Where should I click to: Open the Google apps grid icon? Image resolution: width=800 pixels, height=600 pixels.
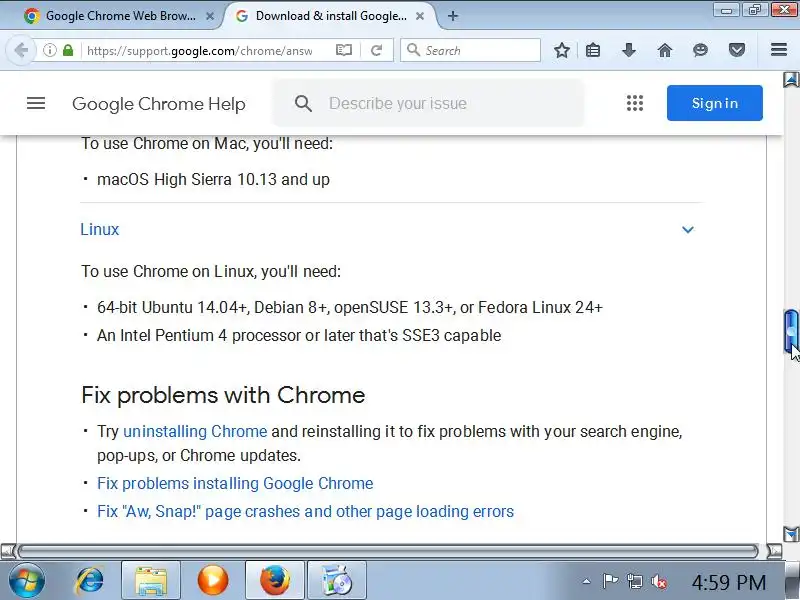point(635,103)
